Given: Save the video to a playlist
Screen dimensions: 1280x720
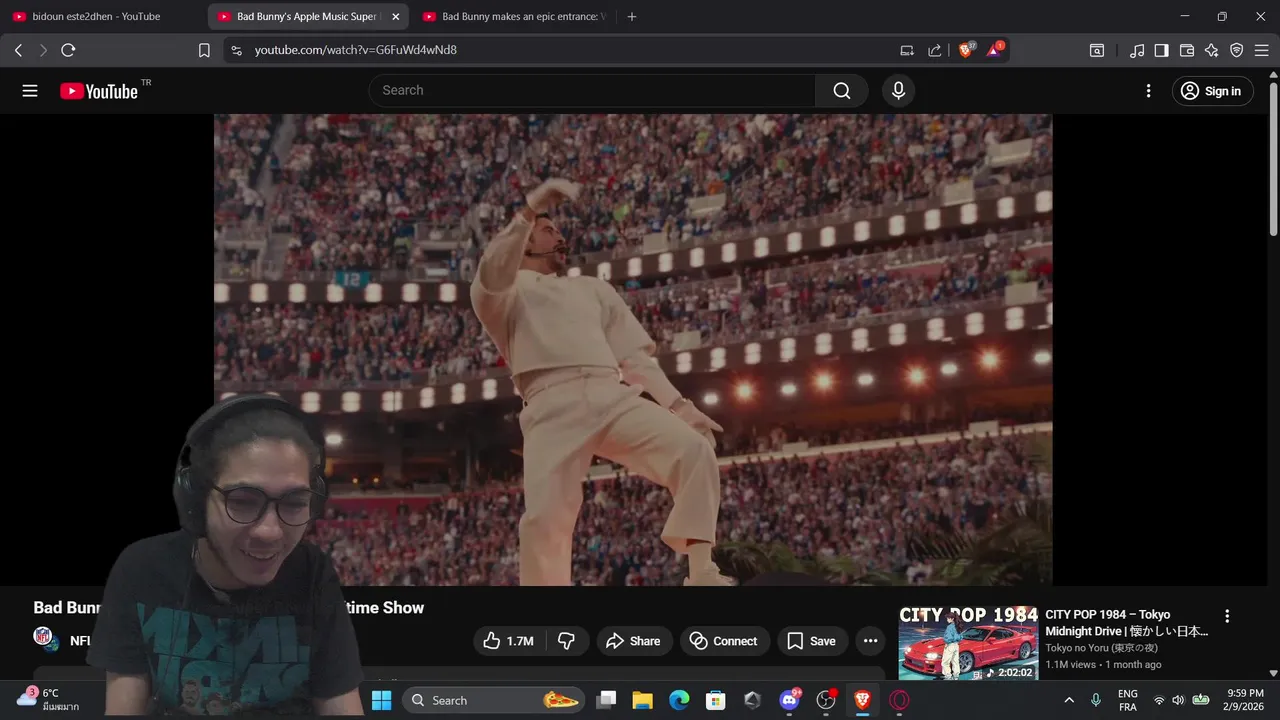Looking at the screenshot, I should click(x=812, y=641).
